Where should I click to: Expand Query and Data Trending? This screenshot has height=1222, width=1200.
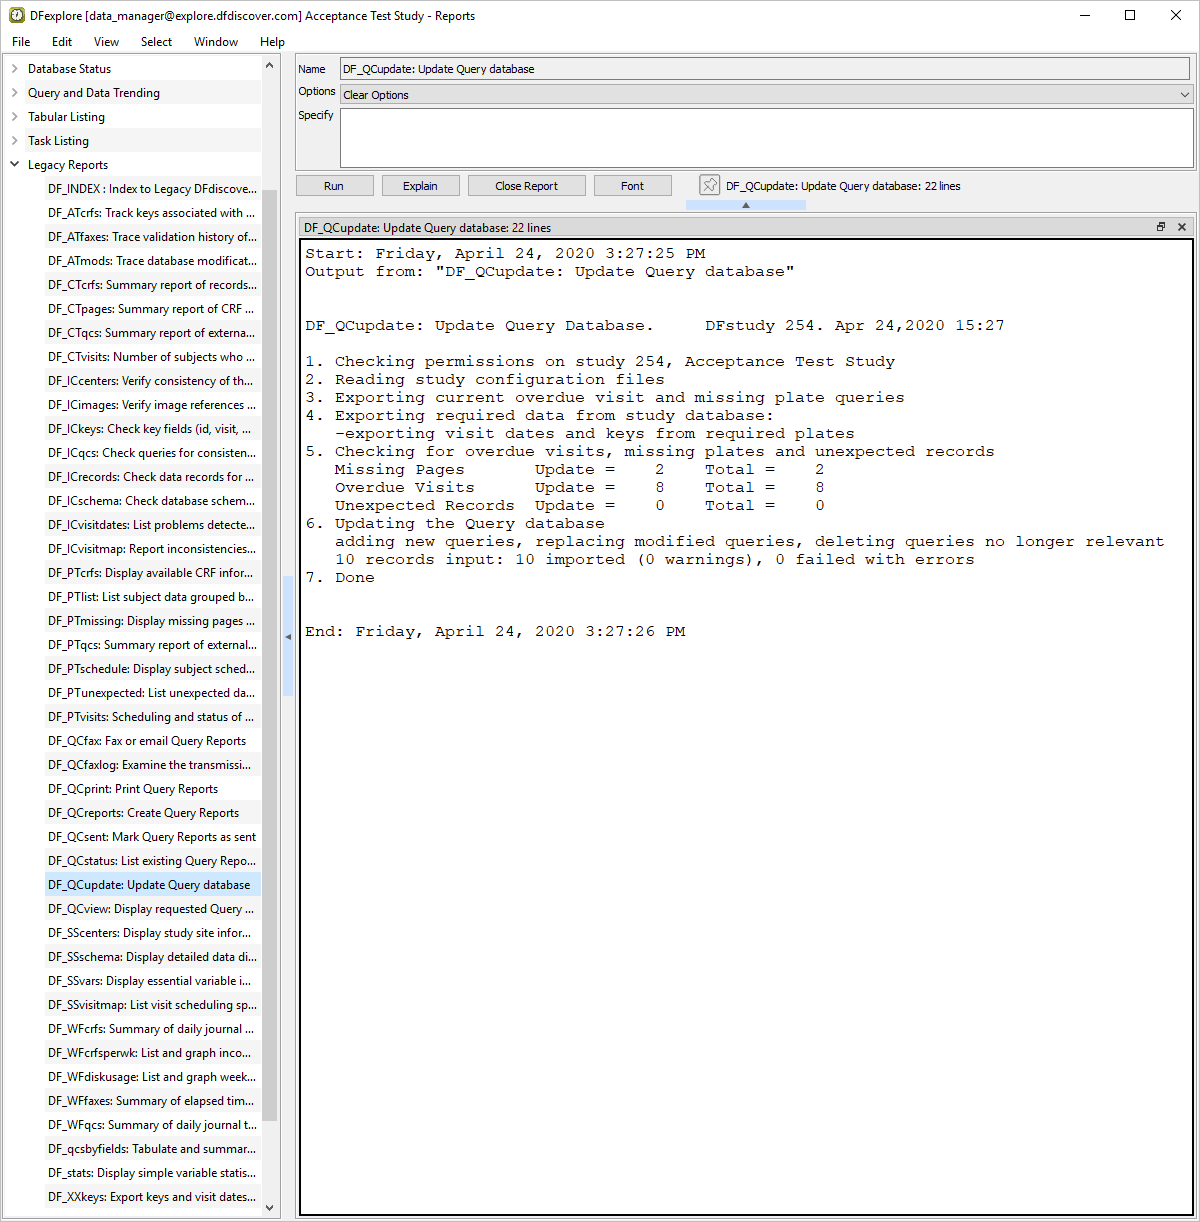coord(15,93)
